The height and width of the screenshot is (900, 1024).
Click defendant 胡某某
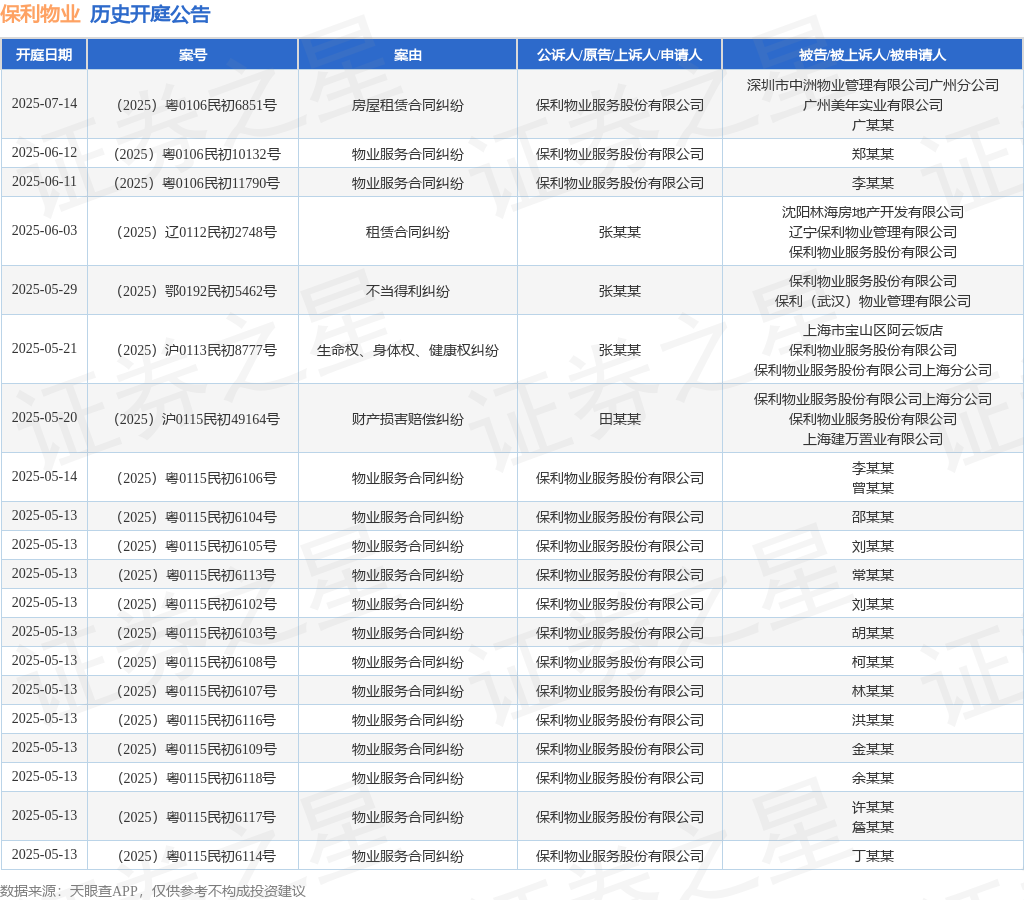(x=872, y=633)
